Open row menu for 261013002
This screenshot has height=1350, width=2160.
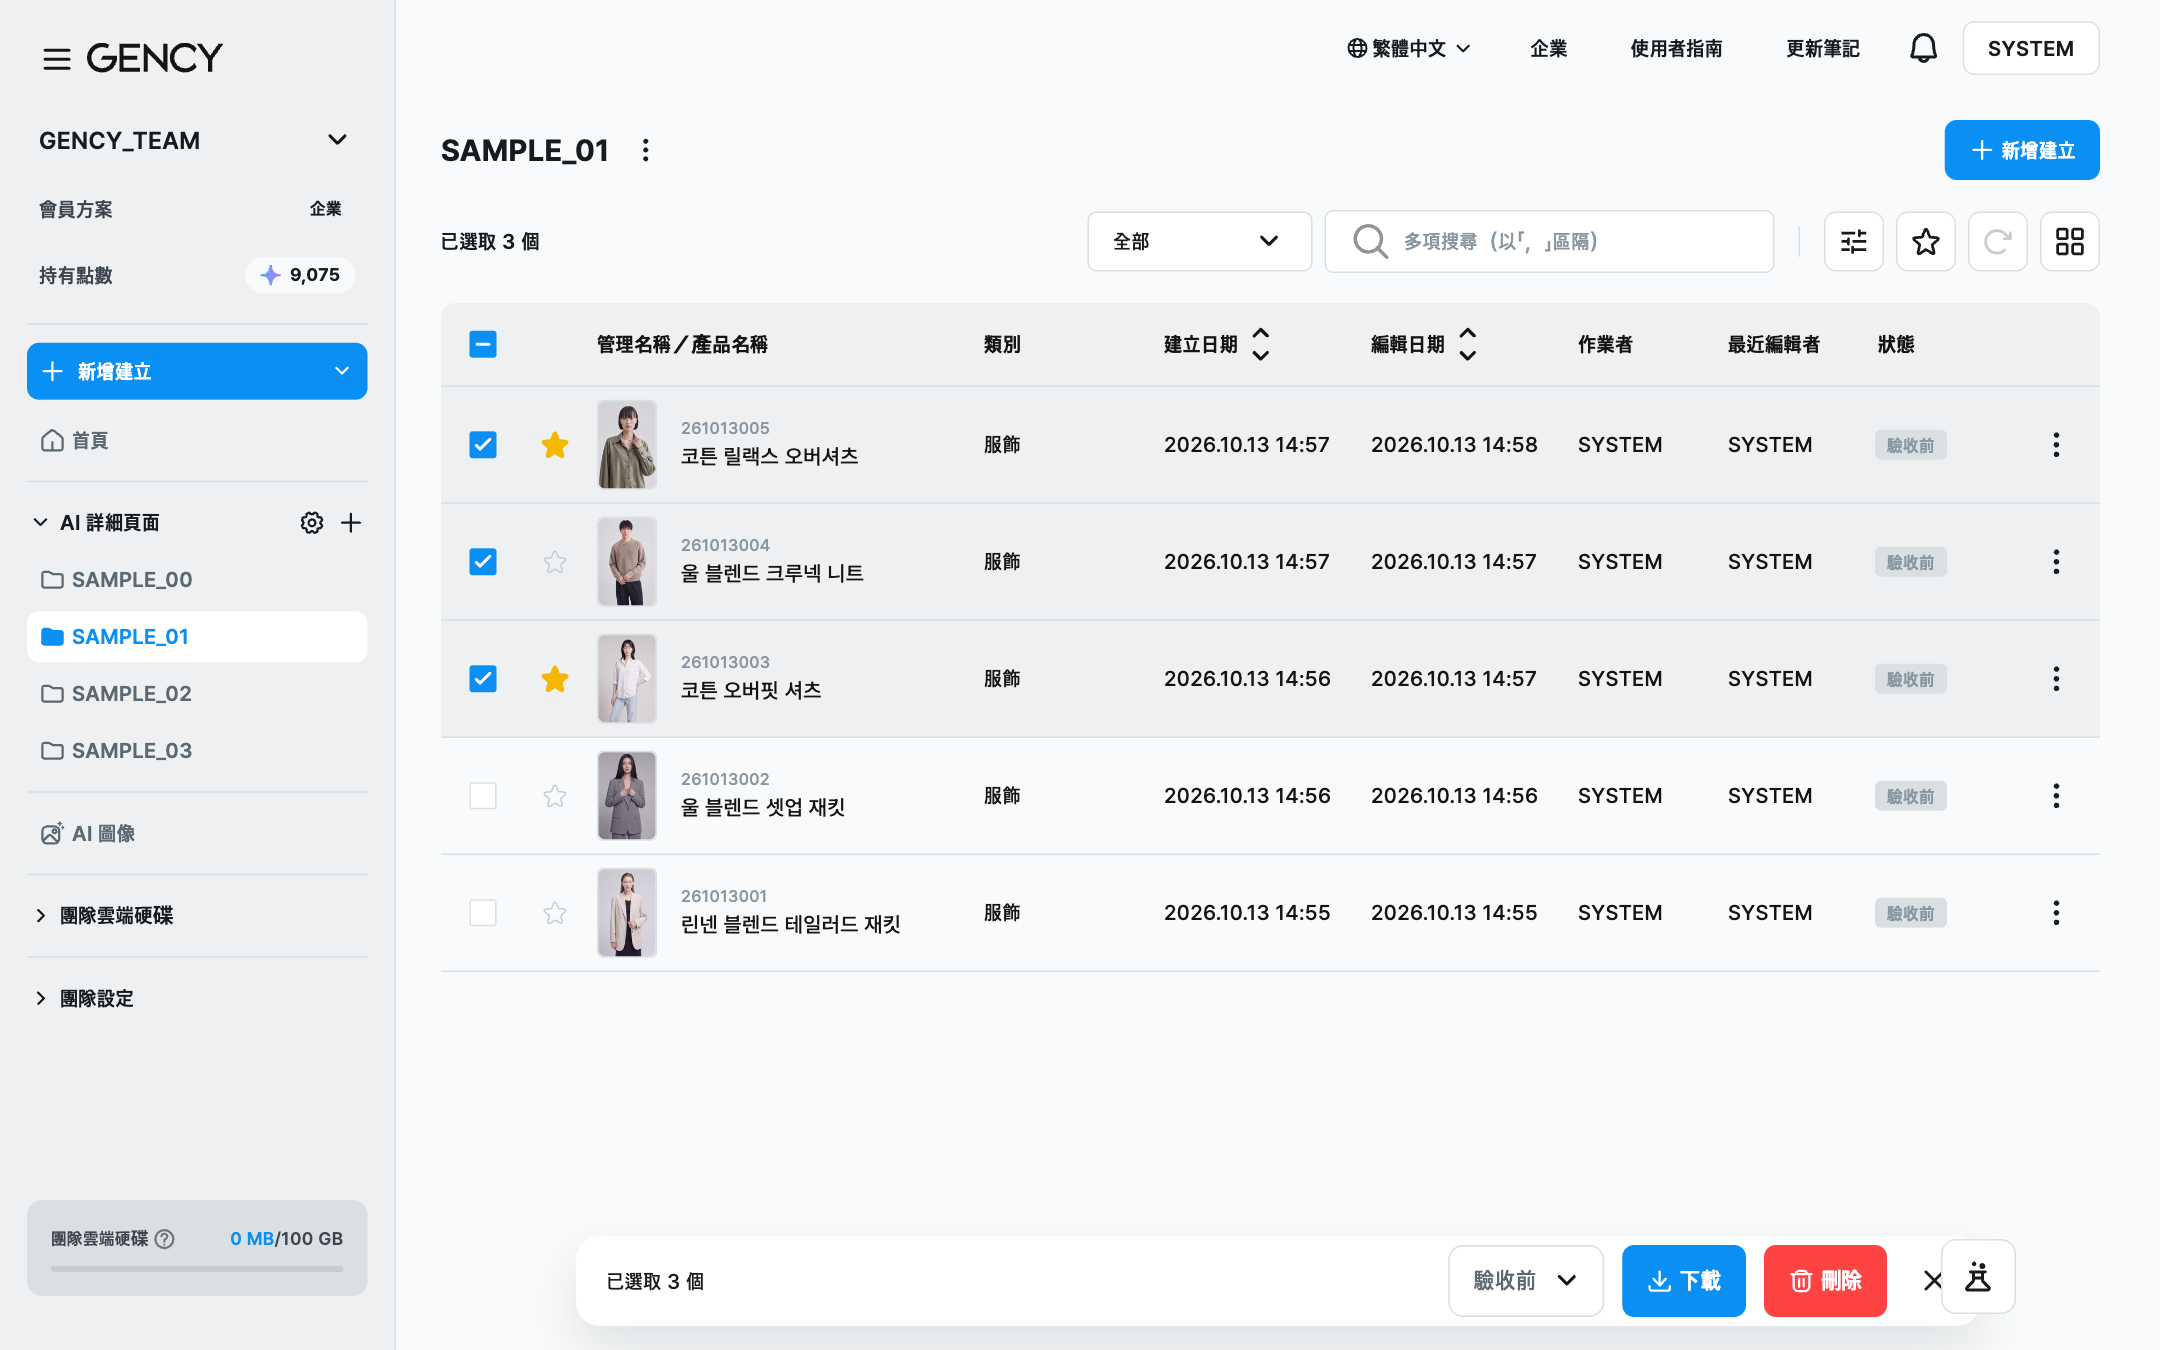point(2056,796)
